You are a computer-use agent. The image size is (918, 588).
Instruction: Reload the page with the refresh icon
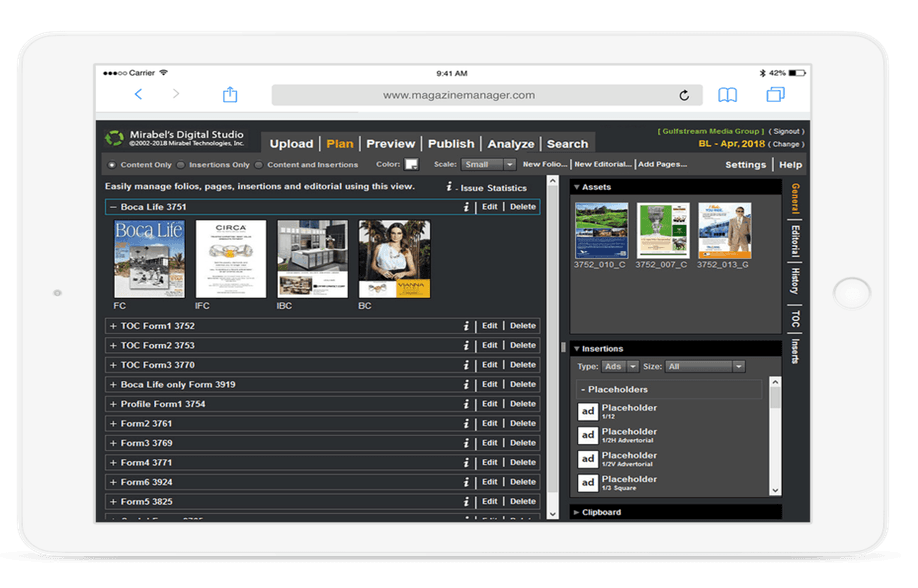click(x=684, y=95)
